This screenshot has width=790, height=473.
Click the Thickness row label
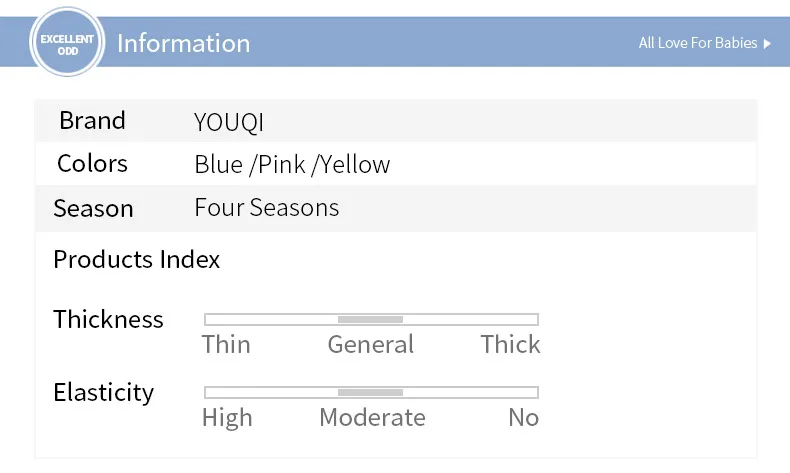(108, 319)
